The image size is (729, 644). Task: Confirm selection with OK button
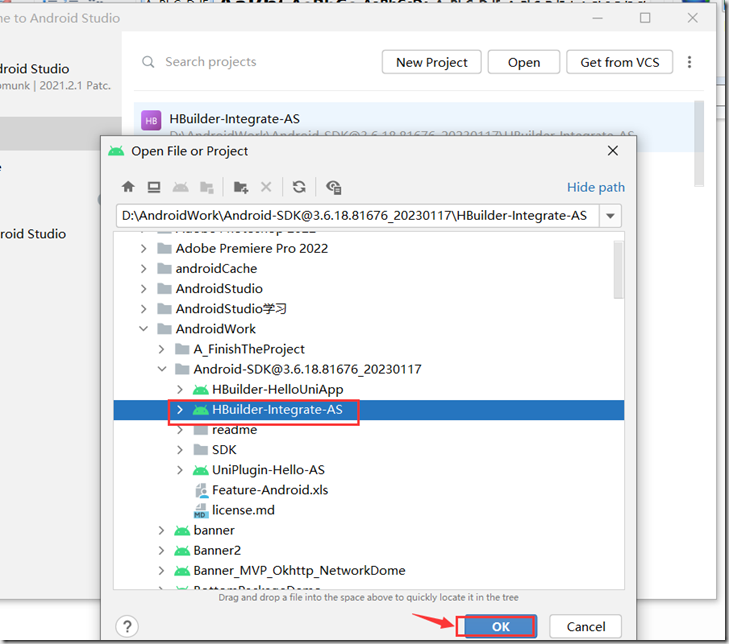(499, 626)
